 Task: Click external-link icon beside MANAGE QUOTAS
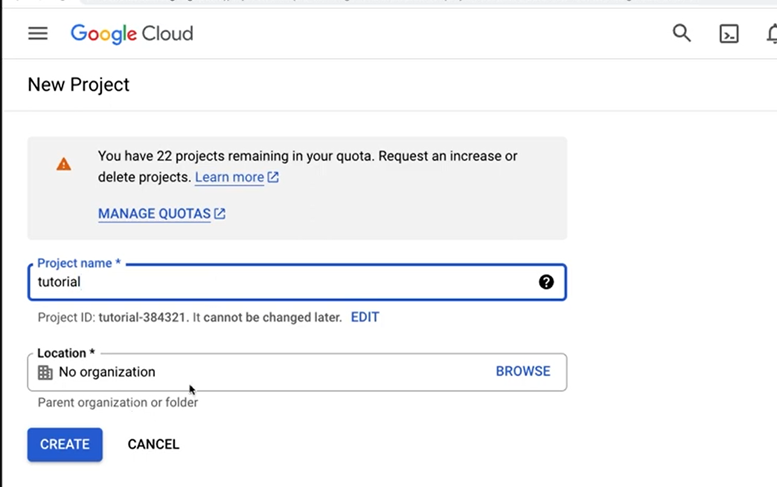[x=220, y=214]
